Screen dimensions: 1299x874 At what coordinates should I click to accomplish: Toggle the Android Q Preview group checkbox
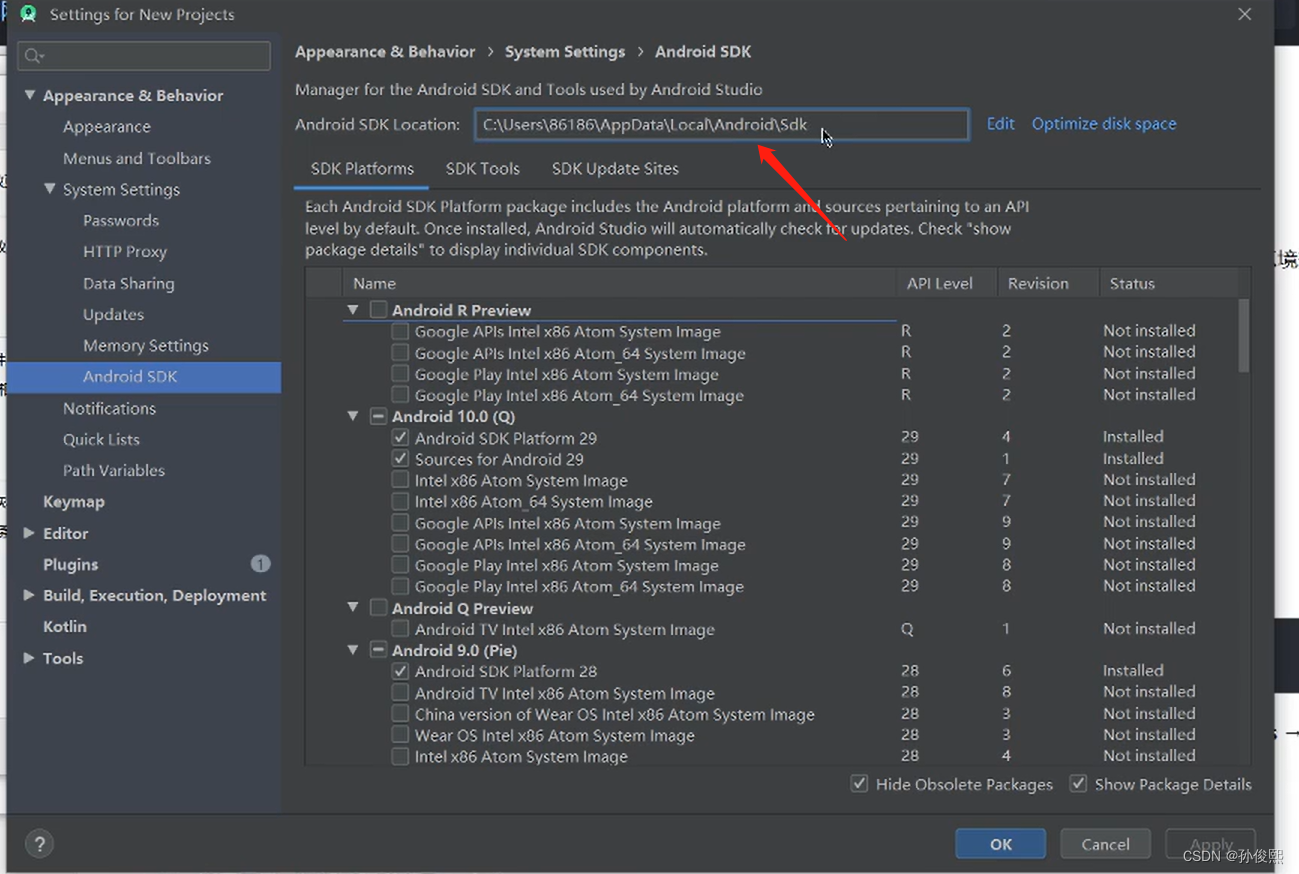click(378, 608)
